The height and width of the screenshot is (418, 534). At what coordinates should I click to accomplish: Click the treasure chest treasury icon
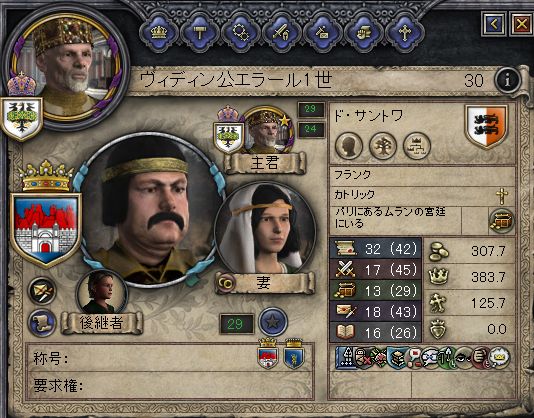502,221
